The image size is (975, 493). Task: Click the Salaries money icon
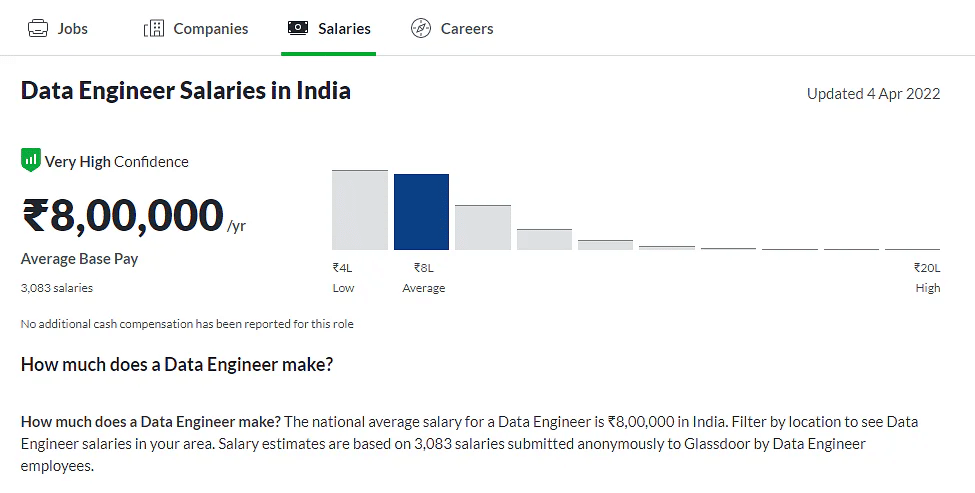coord(297,28)
